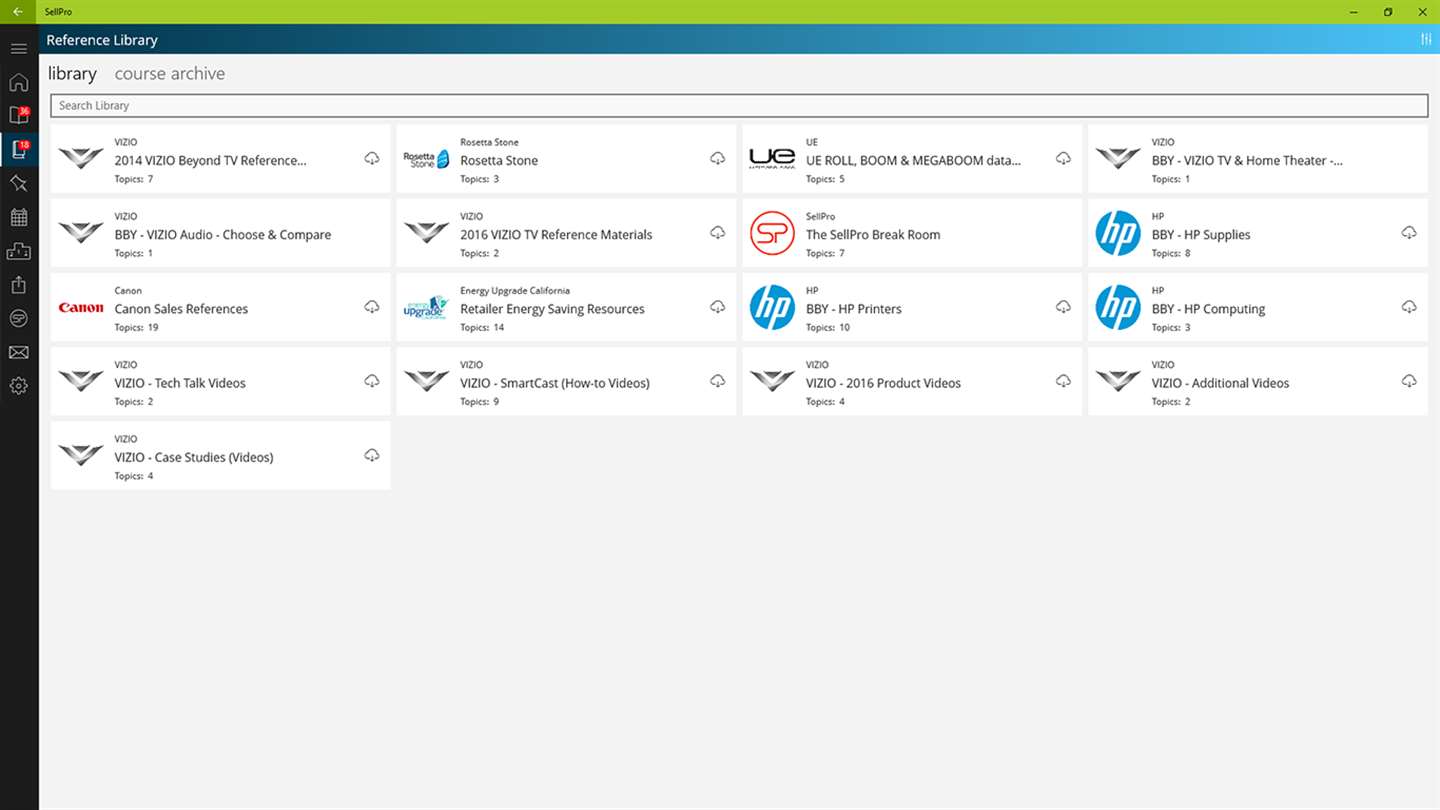Open Retailer Energy Saving Resources title
This screenshot has width=1440, height=810.
click(552, 309)
